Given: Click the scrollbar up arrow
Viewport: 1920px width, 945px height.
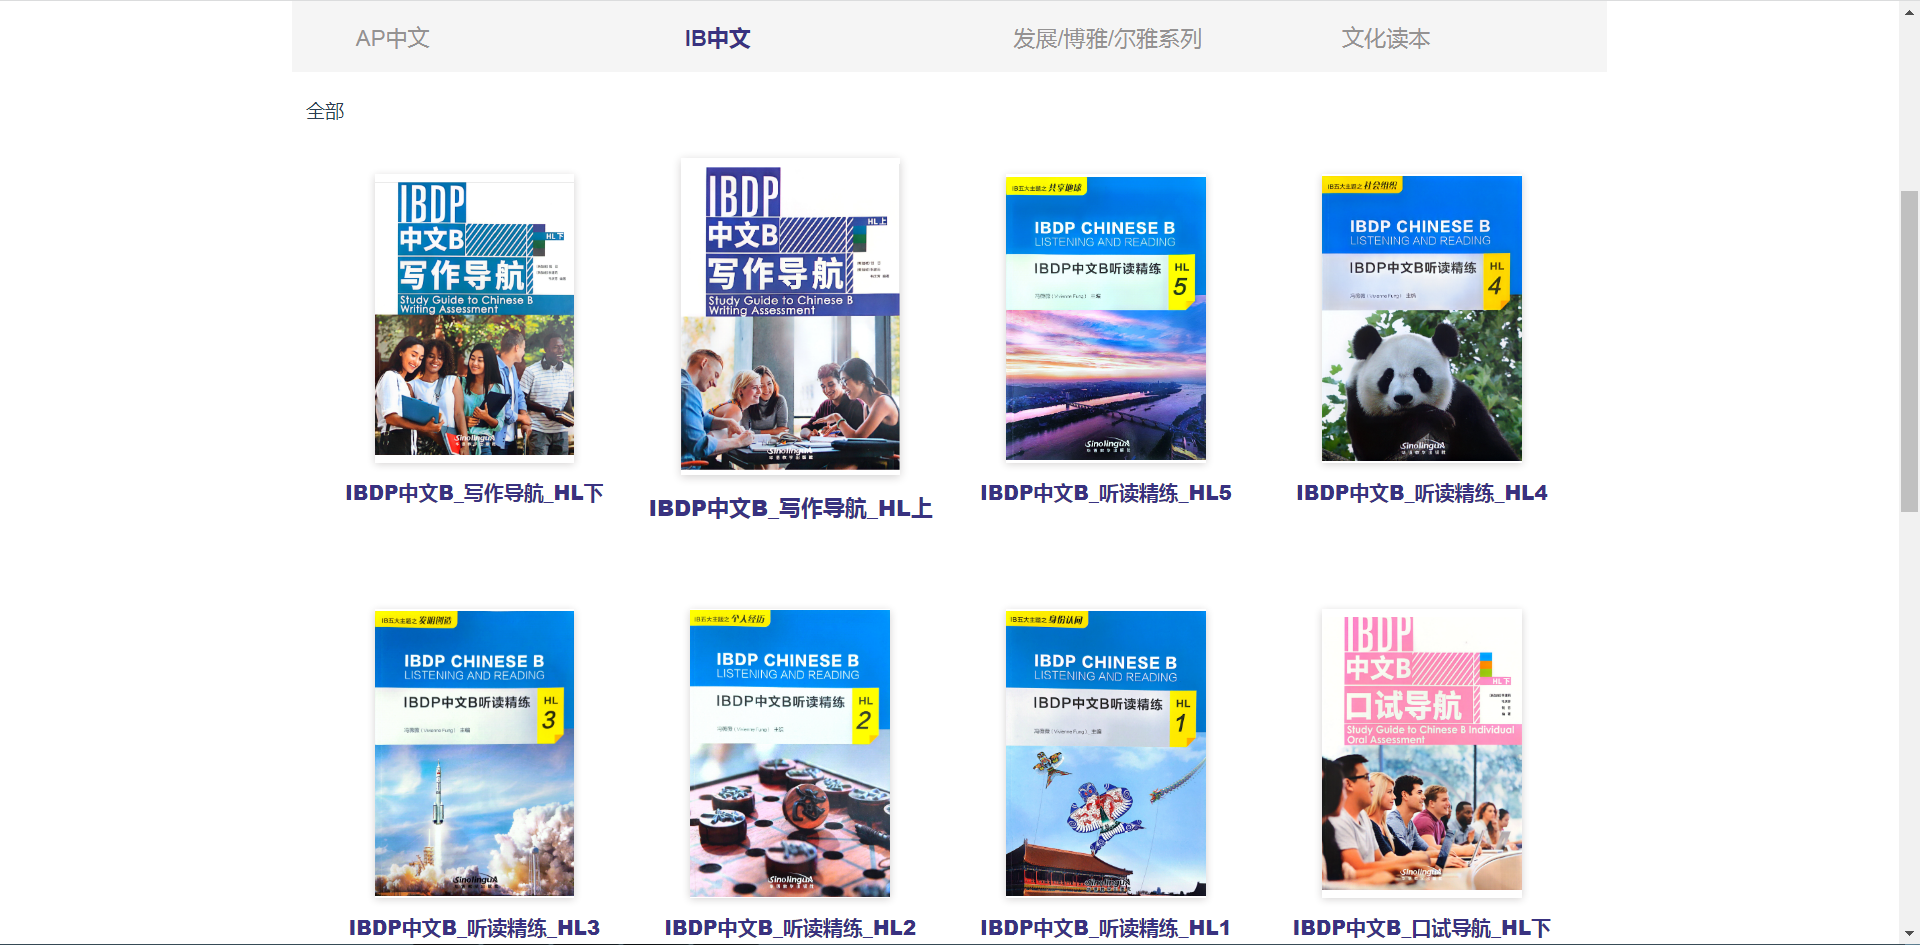Looking at the screenshot, I should (1910, 10).
